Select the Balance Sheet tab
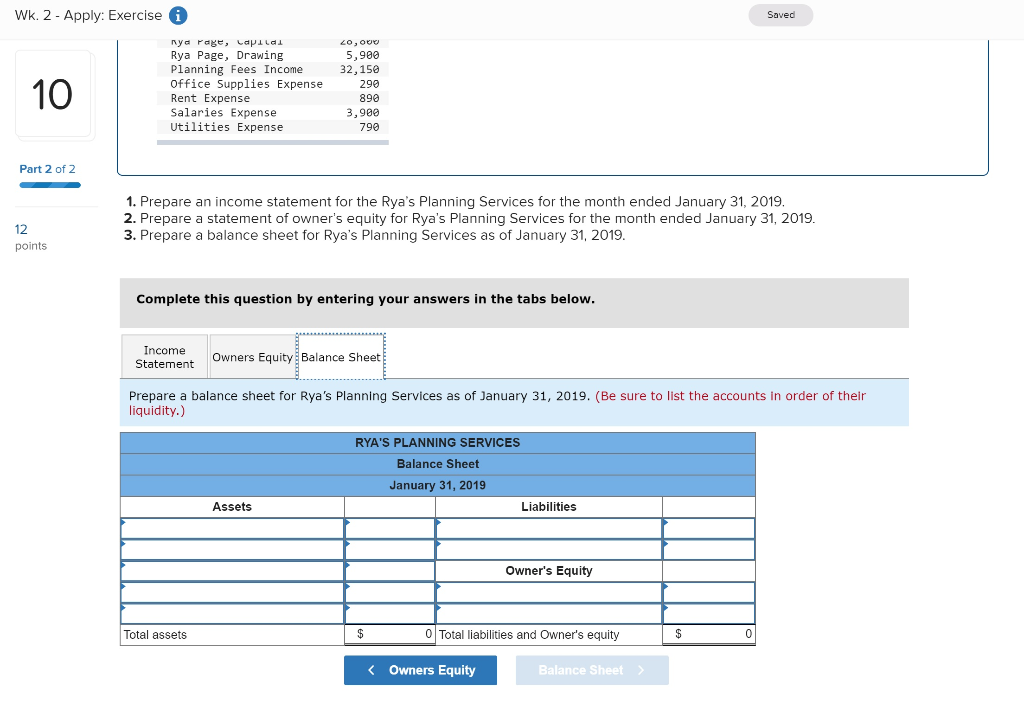1024x707 pixels. tap(341, 356)
